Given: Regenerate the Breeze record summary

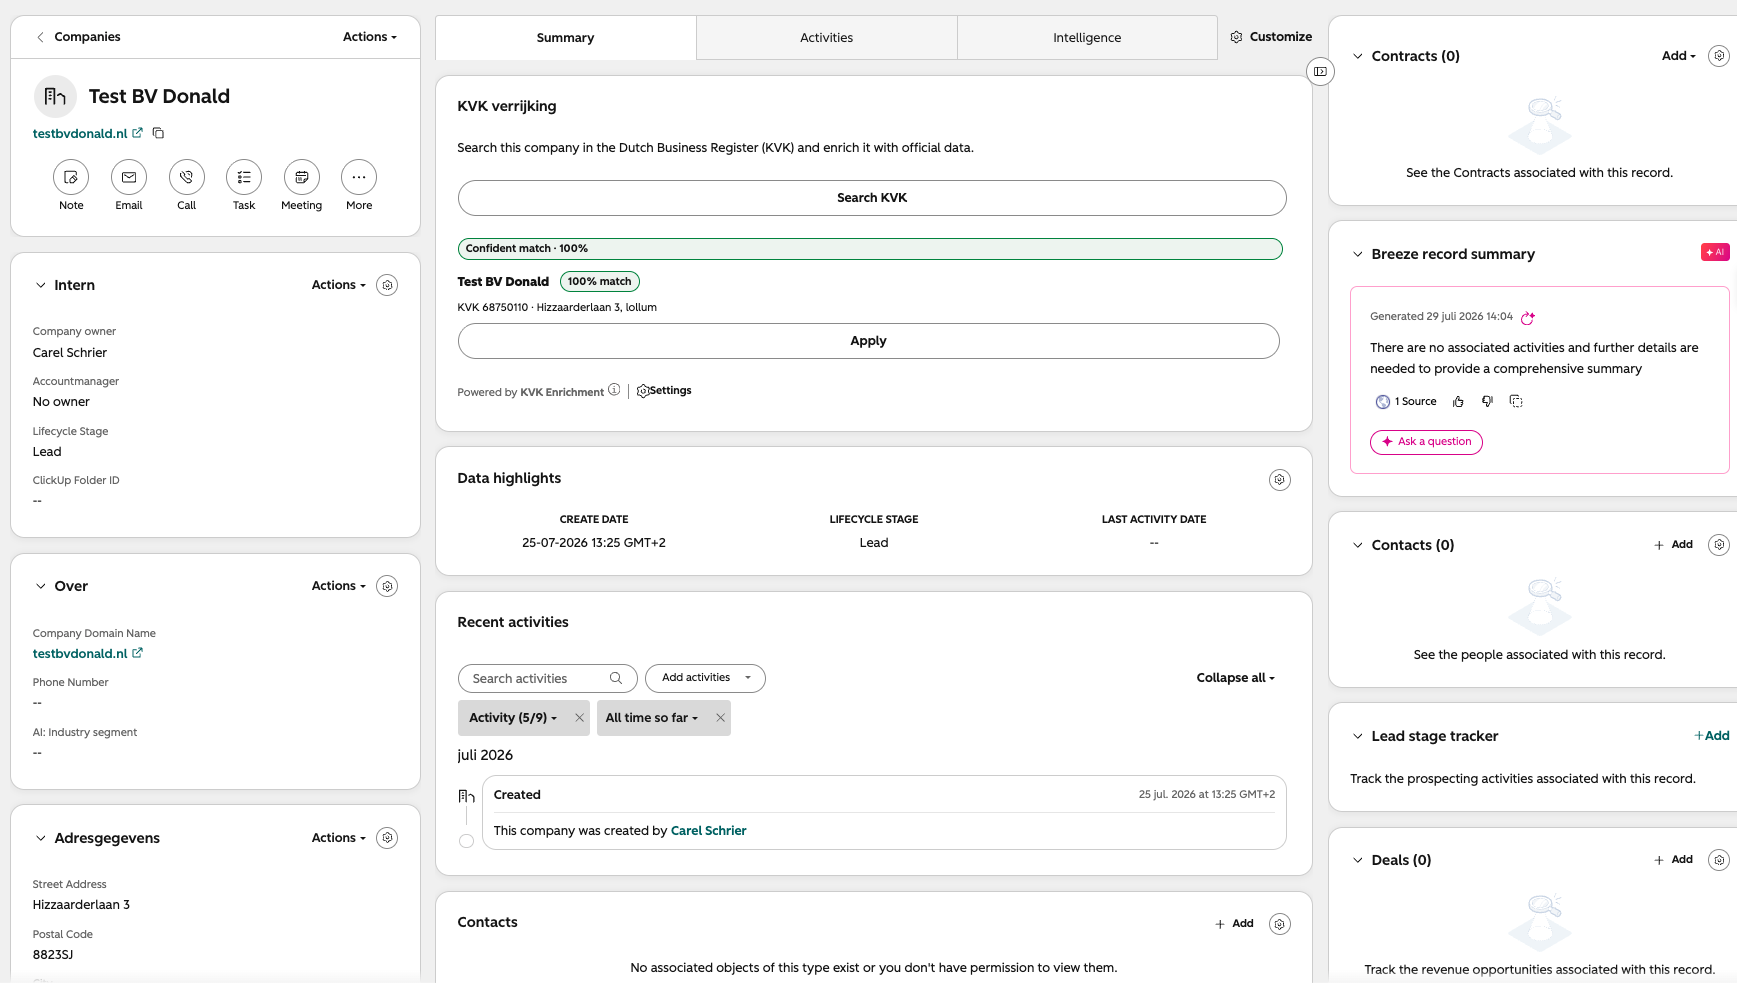Looking at the screenshot, I should [1528, 318].
